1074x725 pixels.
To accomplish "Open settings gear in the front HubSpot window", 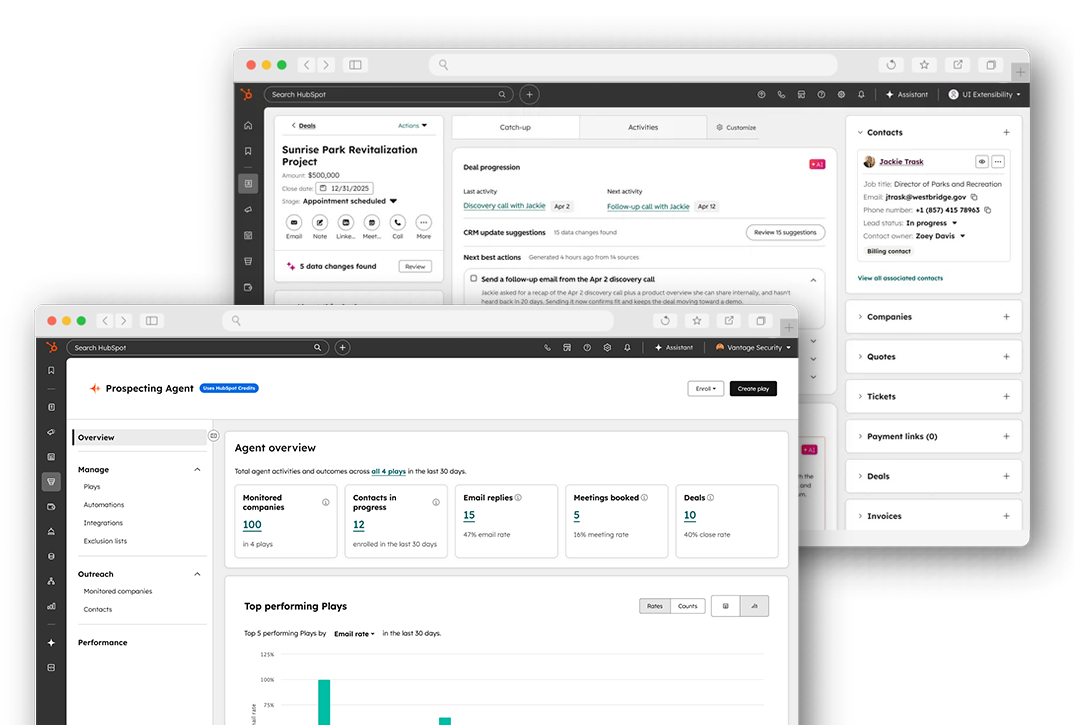I will (607, 347).
